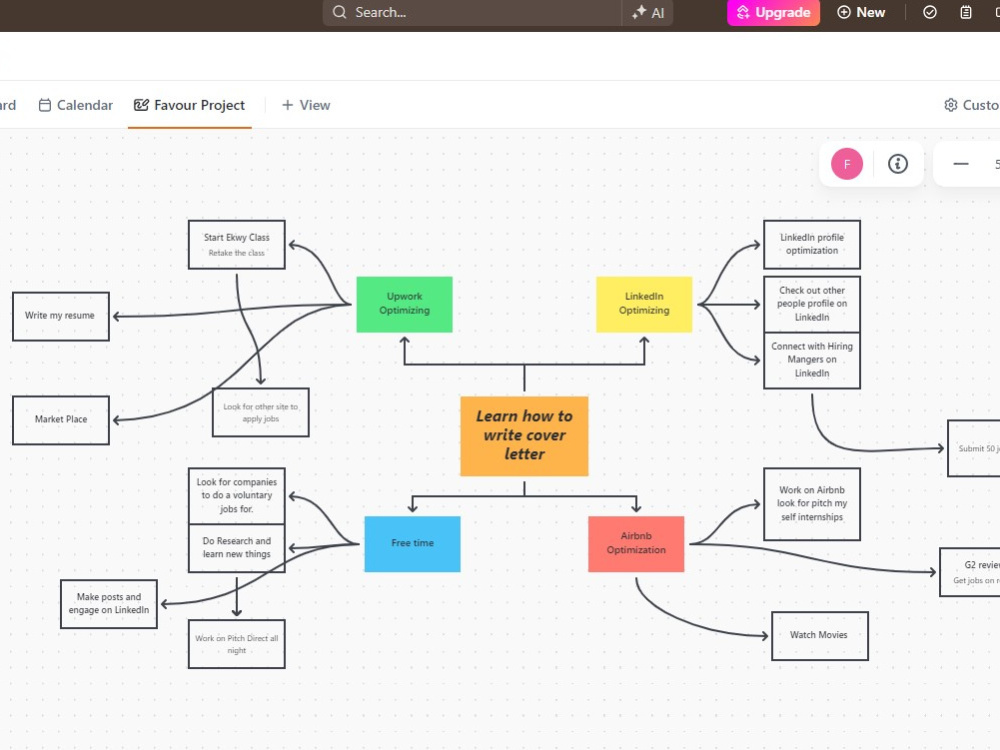Switch to the Calendar view tab

(x=75, y=105)
